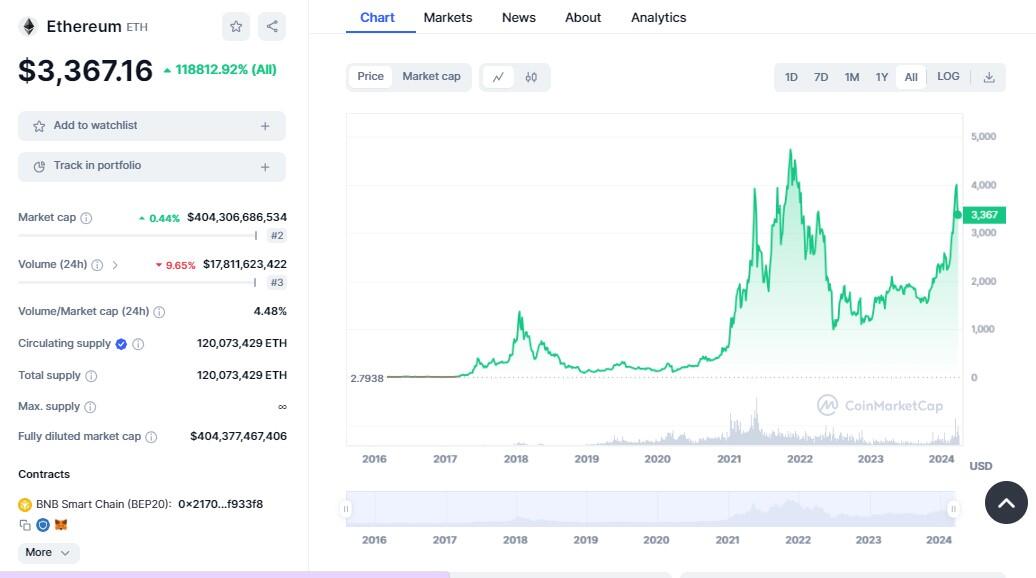Switch to candlestick chart view

point(531,77)
